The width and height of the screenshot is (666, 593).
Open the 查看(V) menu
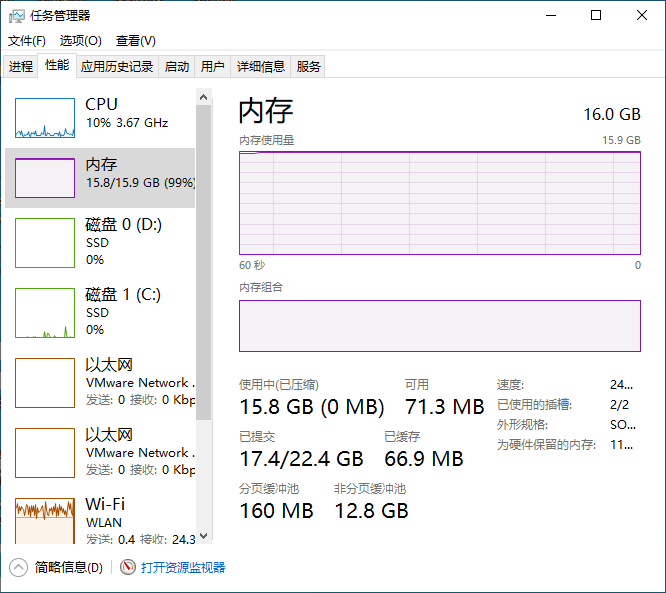point(135,41)
